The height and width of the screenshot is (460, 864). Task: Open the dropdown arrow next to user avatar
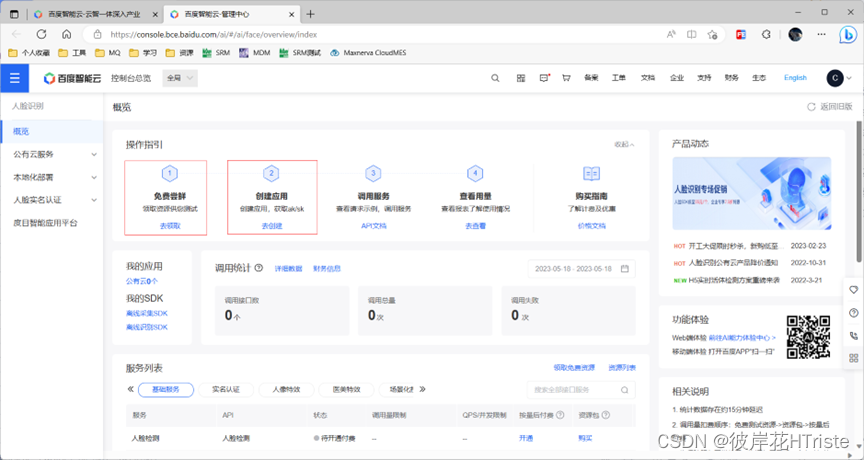click(849, 78)
